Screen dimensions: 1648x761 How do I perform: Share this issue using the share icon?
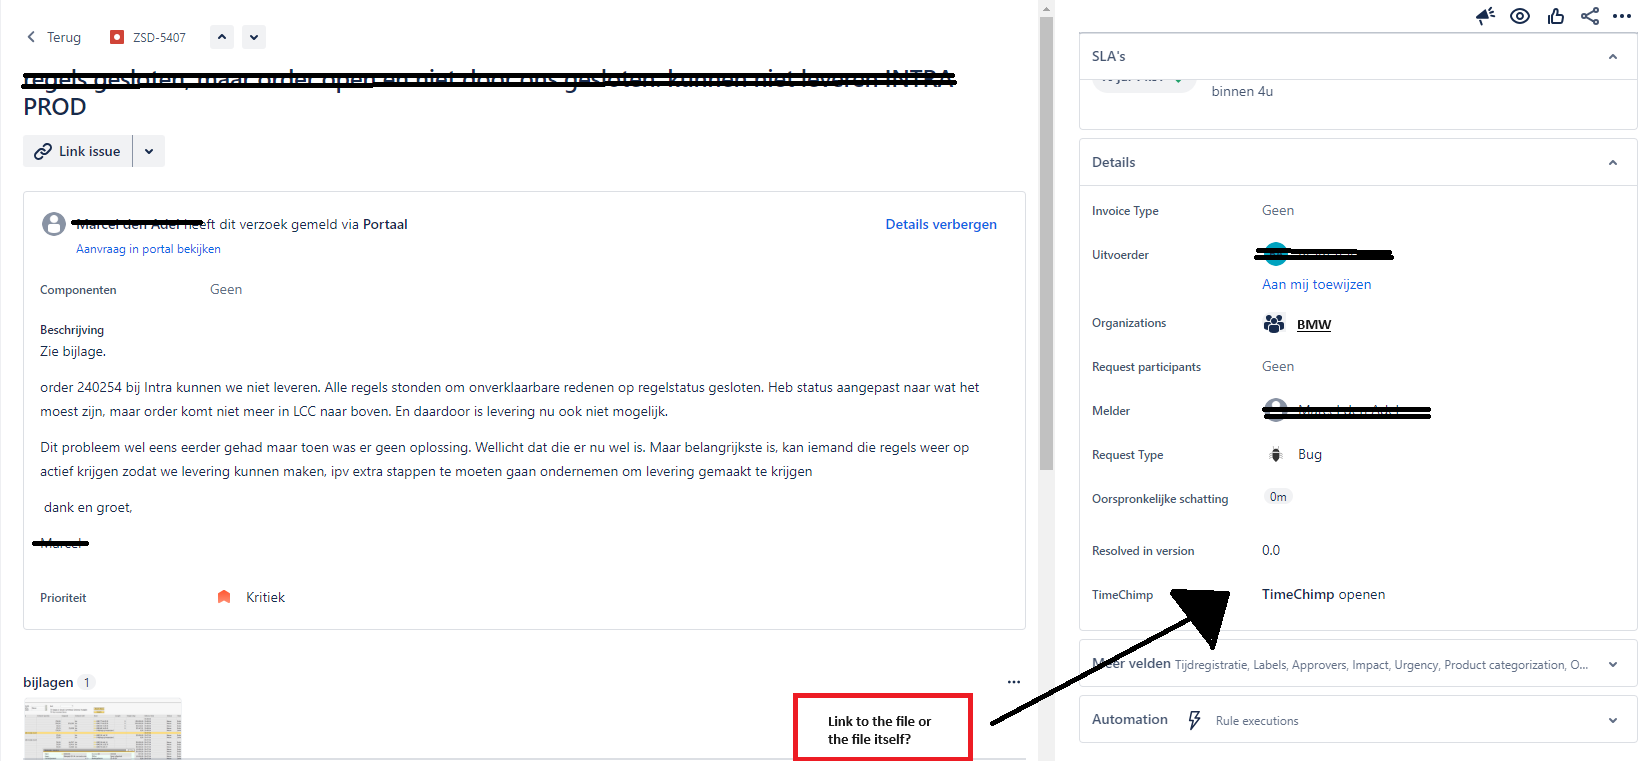(1590, 16)
